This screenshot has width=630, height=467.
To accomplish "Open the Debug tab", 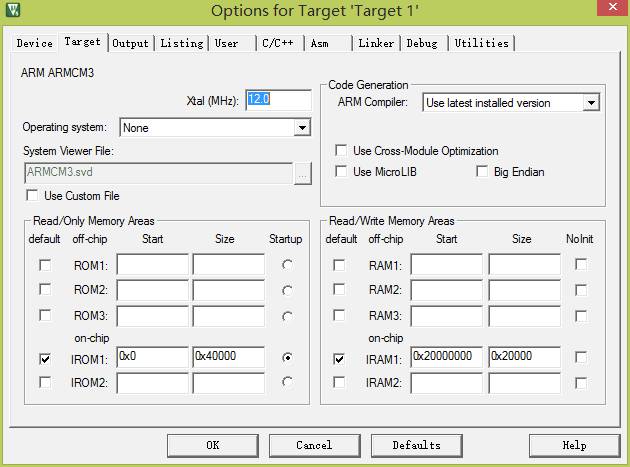I will [422, 43].
